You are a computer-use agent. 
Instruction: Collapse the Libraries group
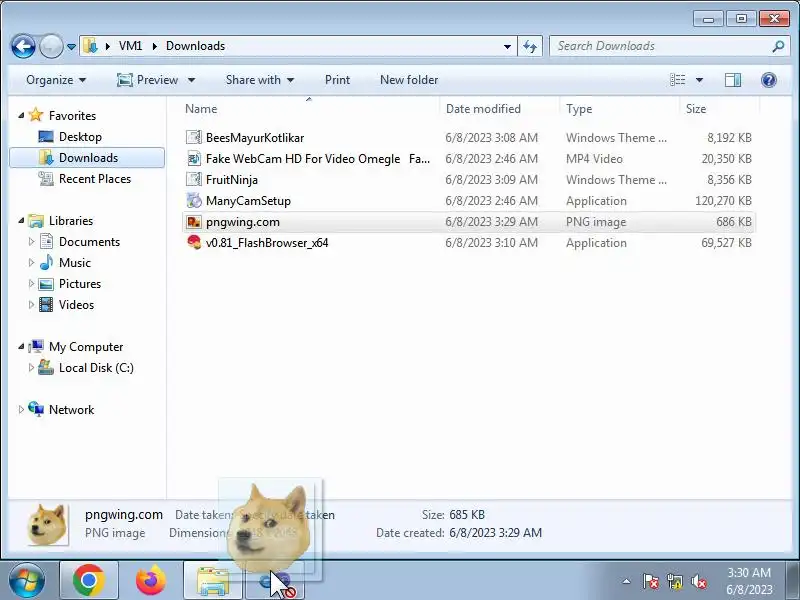pyautogui.click(x=21, y=221)
